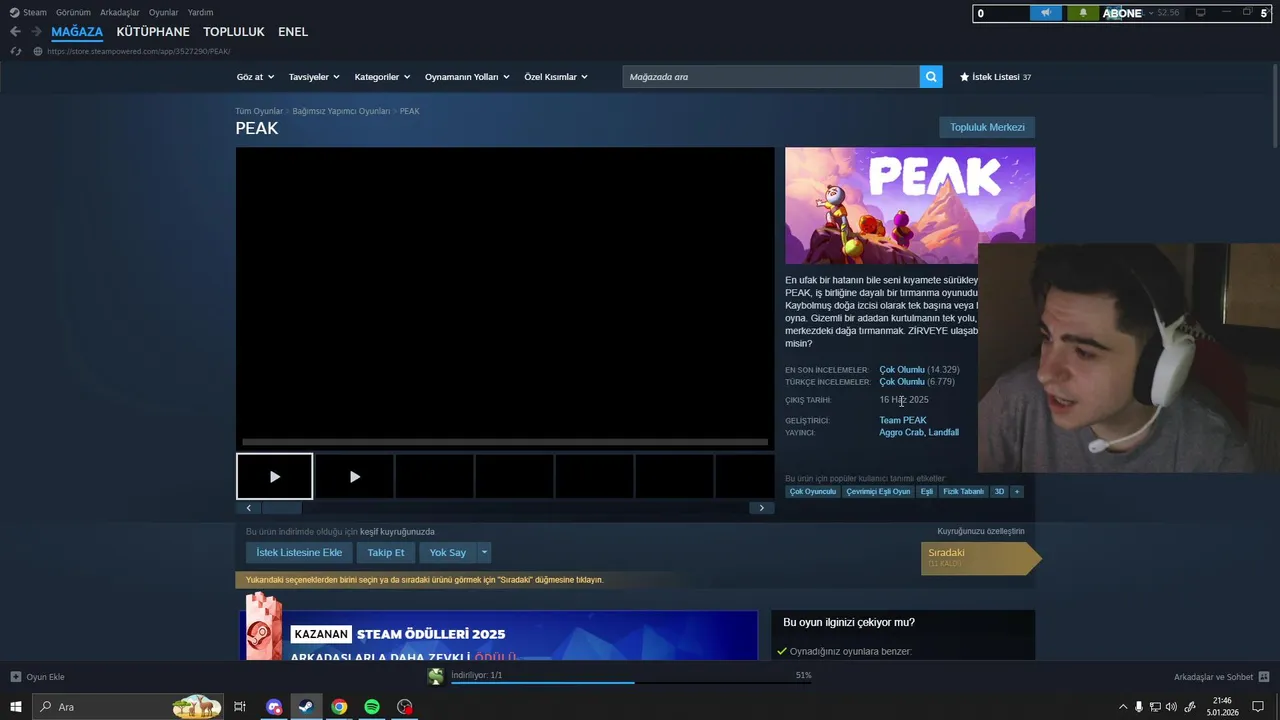Click the magnifier search button in store
Screen dimensions: 1280x720
pyautogui.click(x=931, y=77)
